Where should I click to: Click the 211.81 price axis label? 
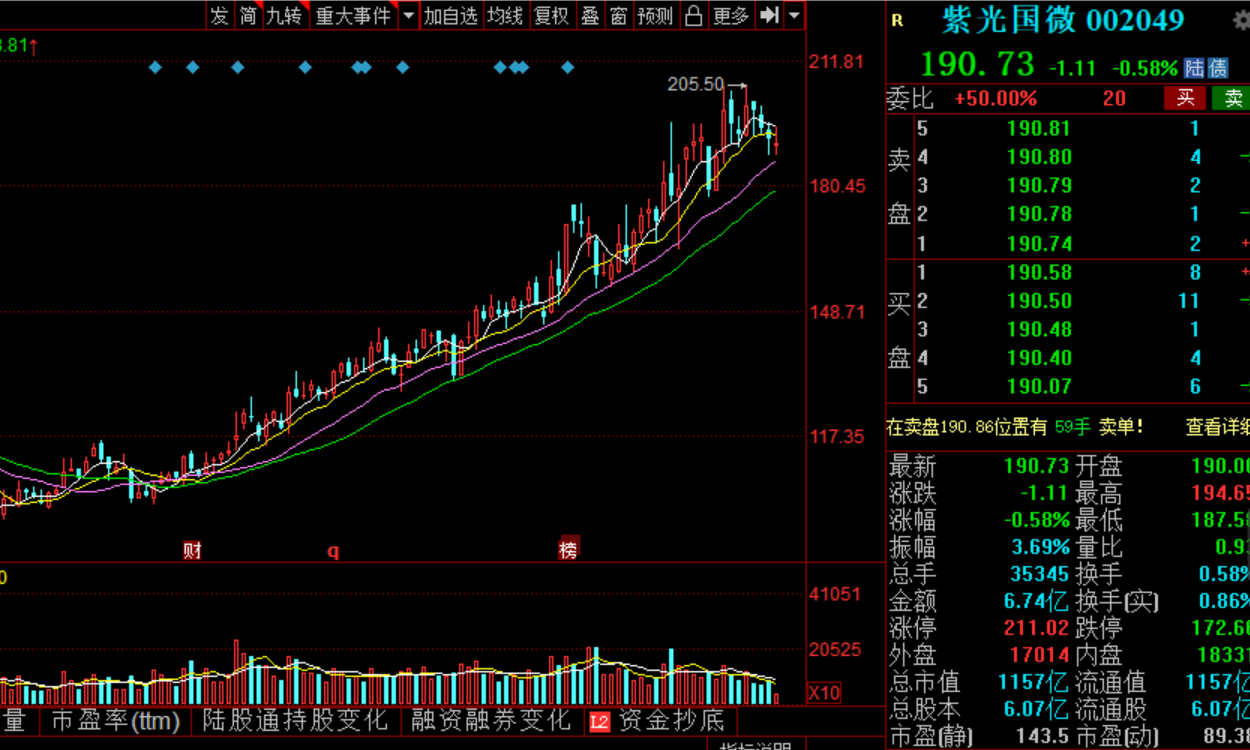[836, 62]
